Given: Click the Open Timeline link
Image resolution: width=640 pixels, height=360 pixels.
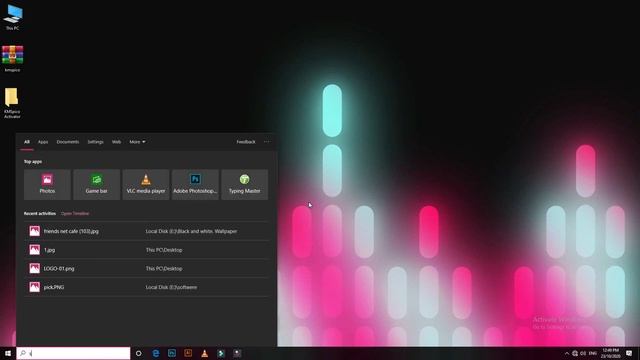Looking at the screenshot, I should (75, 213).
